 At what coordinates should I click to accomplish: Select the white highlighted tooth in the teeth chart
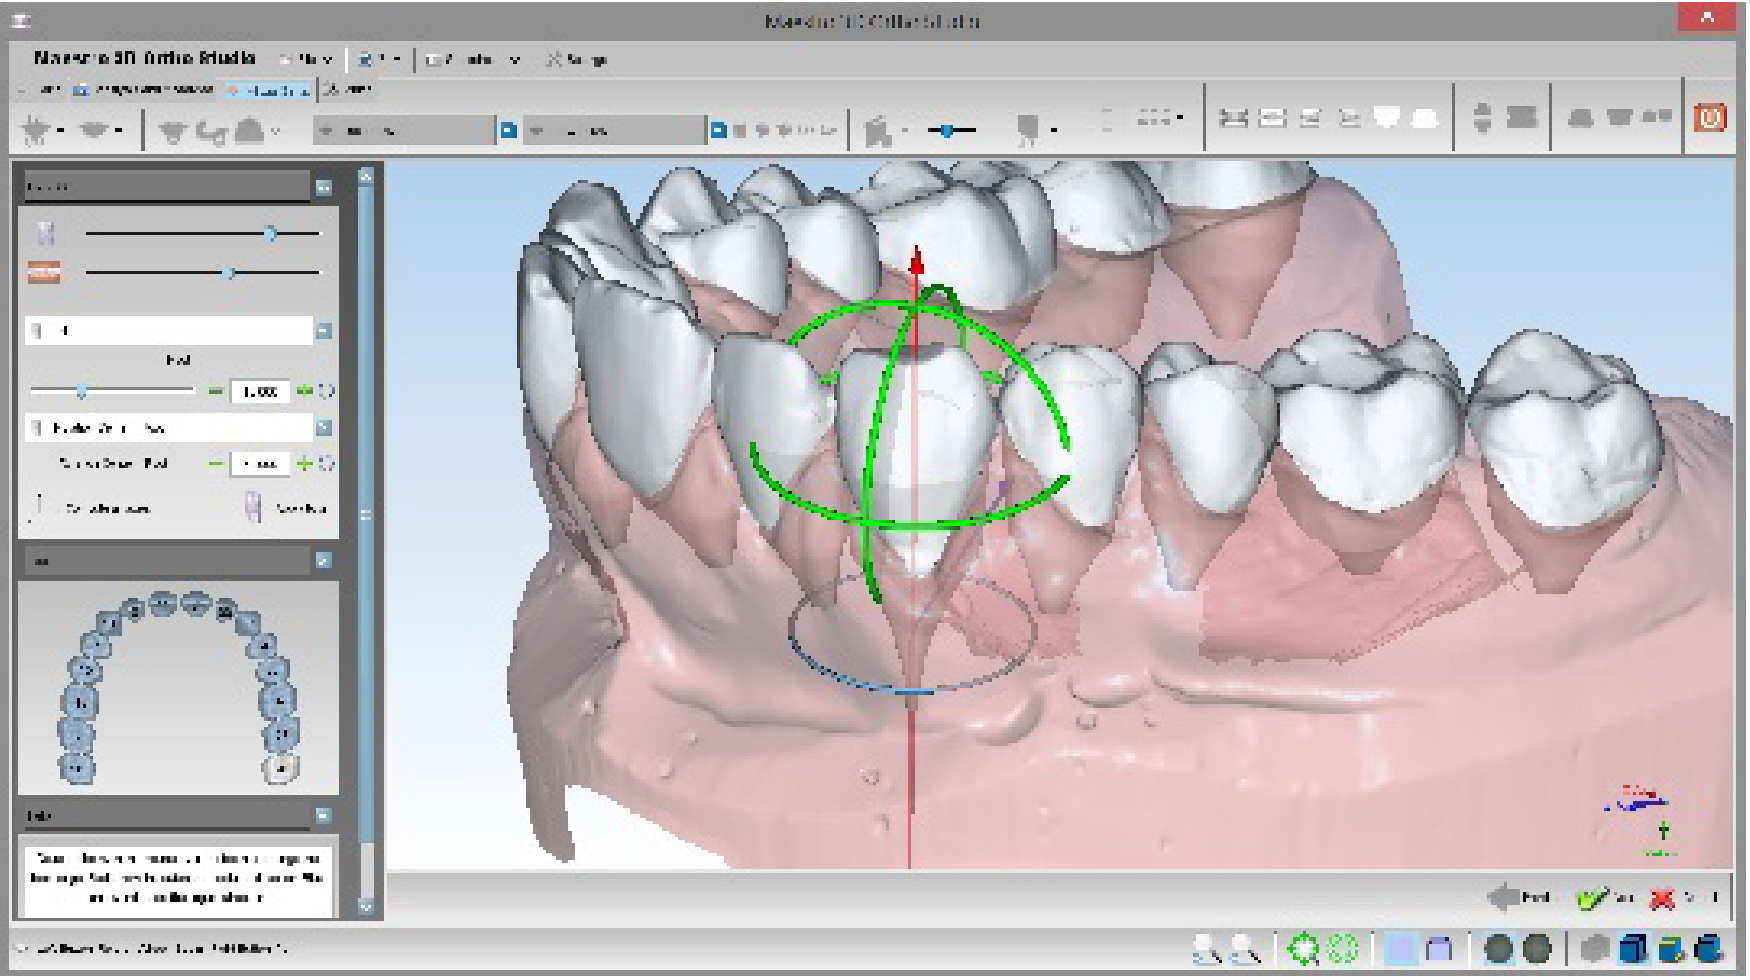click(x=281, y=768)
